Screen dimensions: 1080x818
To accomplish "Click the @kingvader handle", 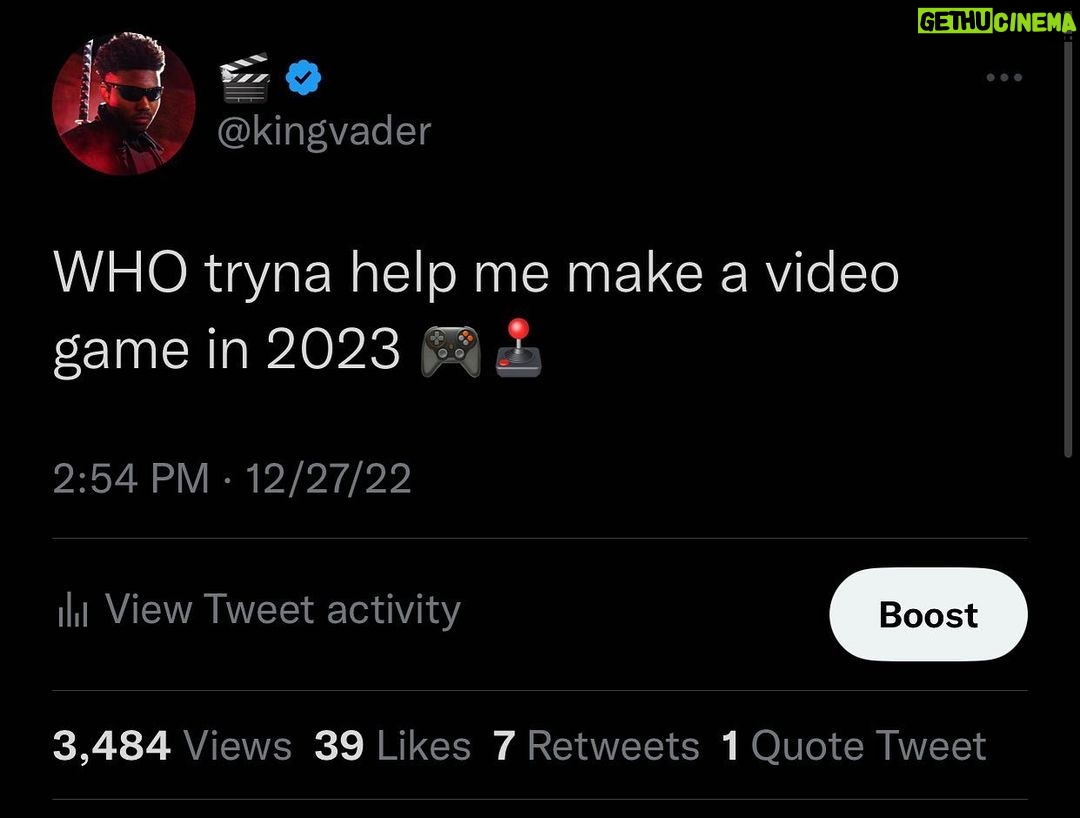I will click(x=324, y=131).
